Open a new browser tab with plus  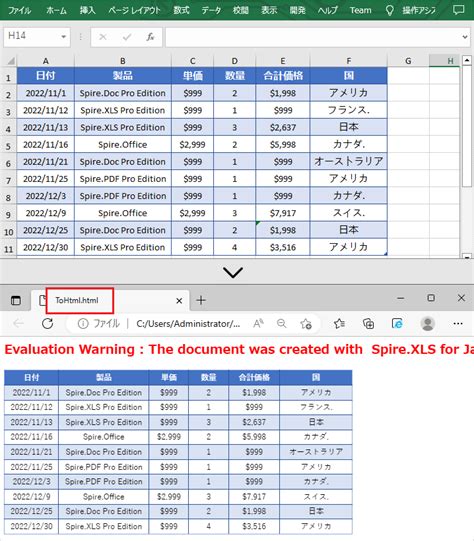click(201, 301)
